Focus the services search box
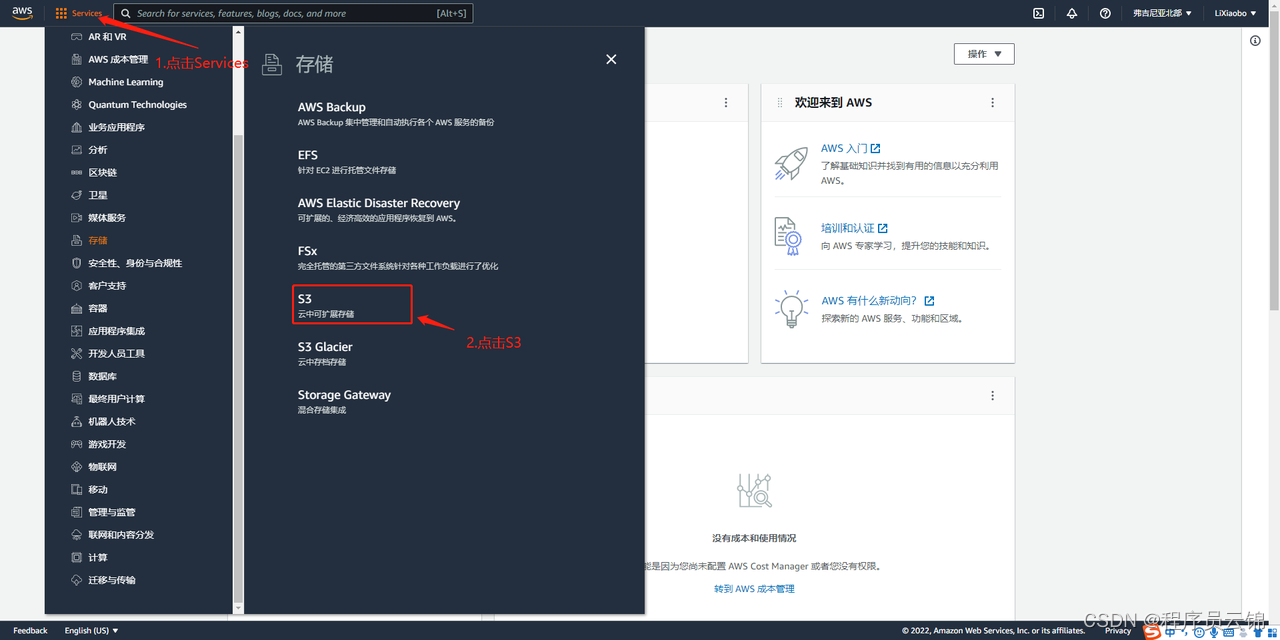The width and height of the screenshot is (1280, 640). (x=293, y=13)
